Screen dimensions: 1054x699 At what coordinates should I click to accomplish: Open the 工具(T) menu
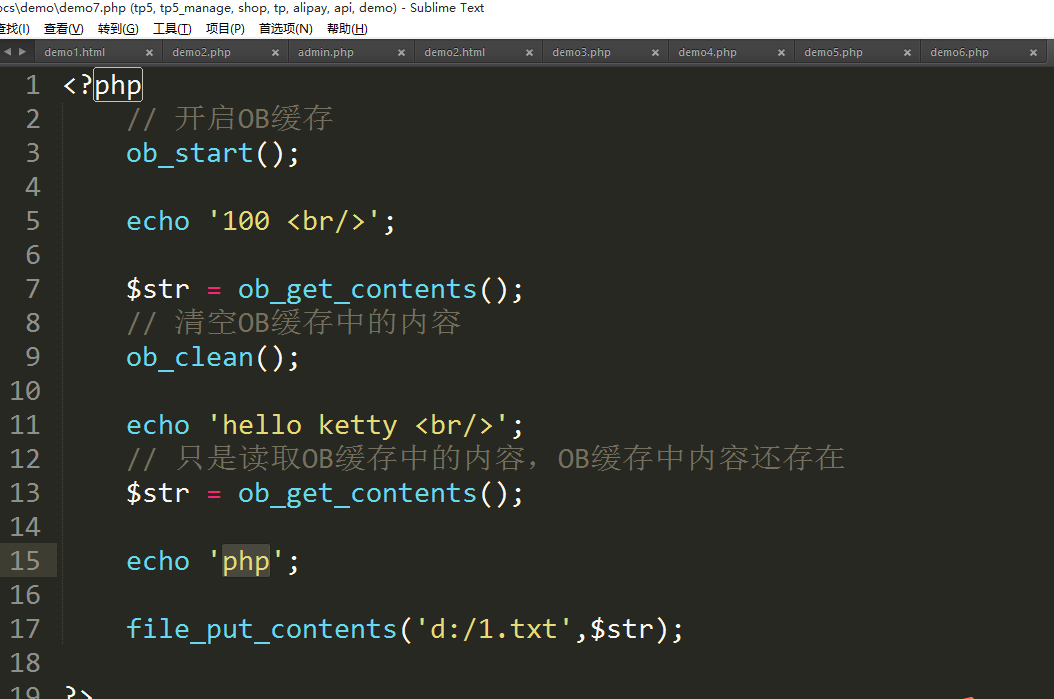coord(172,29)
